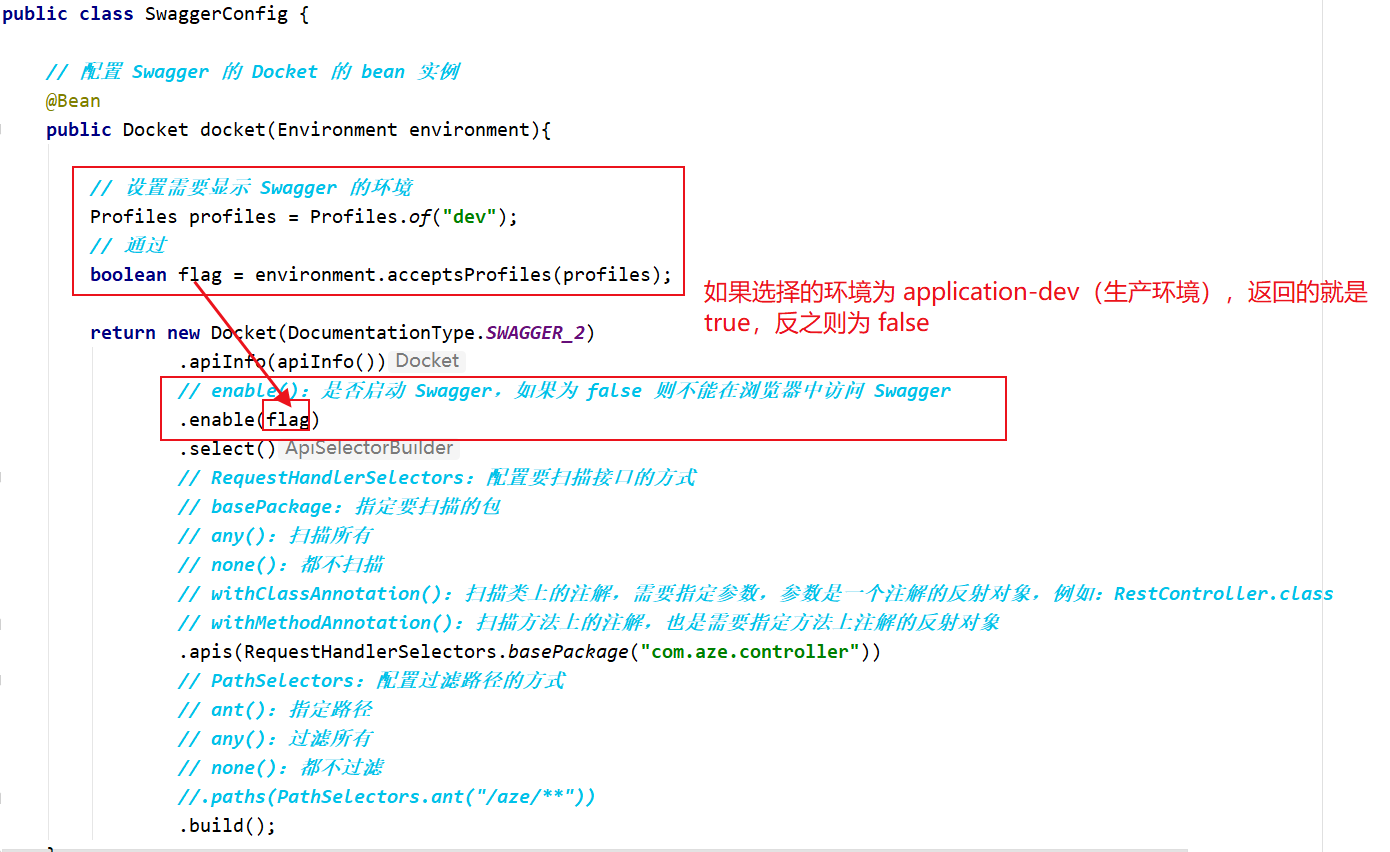Click the withClassAnnotation() comment line
1390x852 pixels.
(756, 594)
